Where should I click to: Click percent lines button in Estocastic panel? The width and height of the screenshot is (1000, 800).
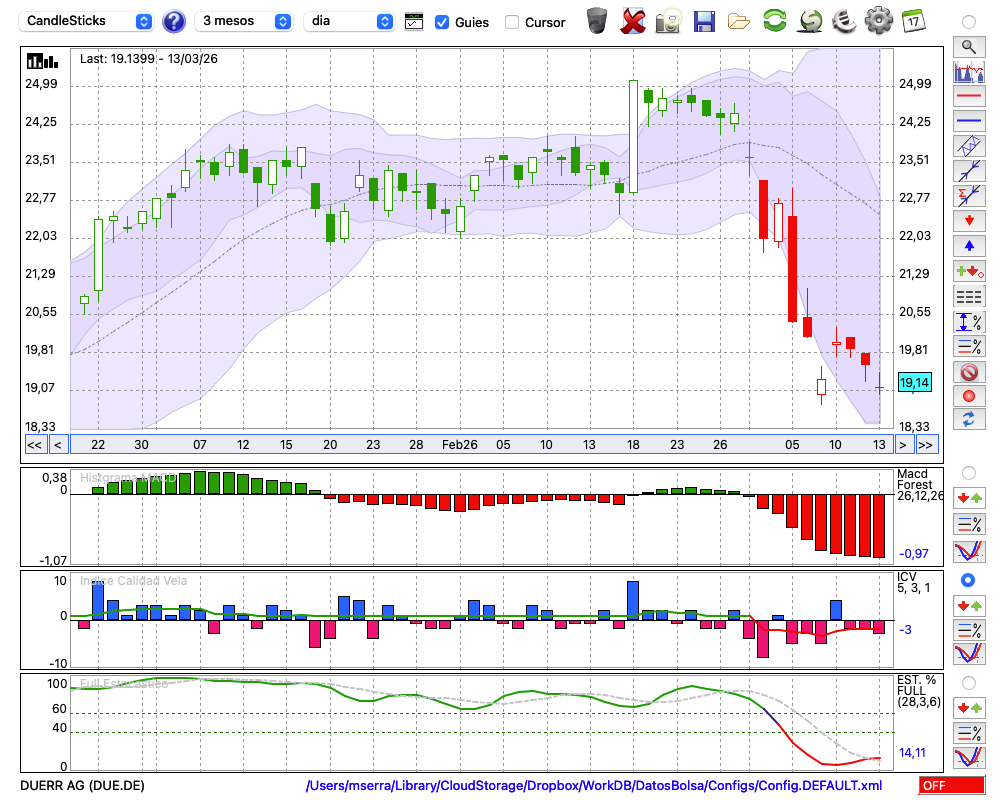[969, 733]
